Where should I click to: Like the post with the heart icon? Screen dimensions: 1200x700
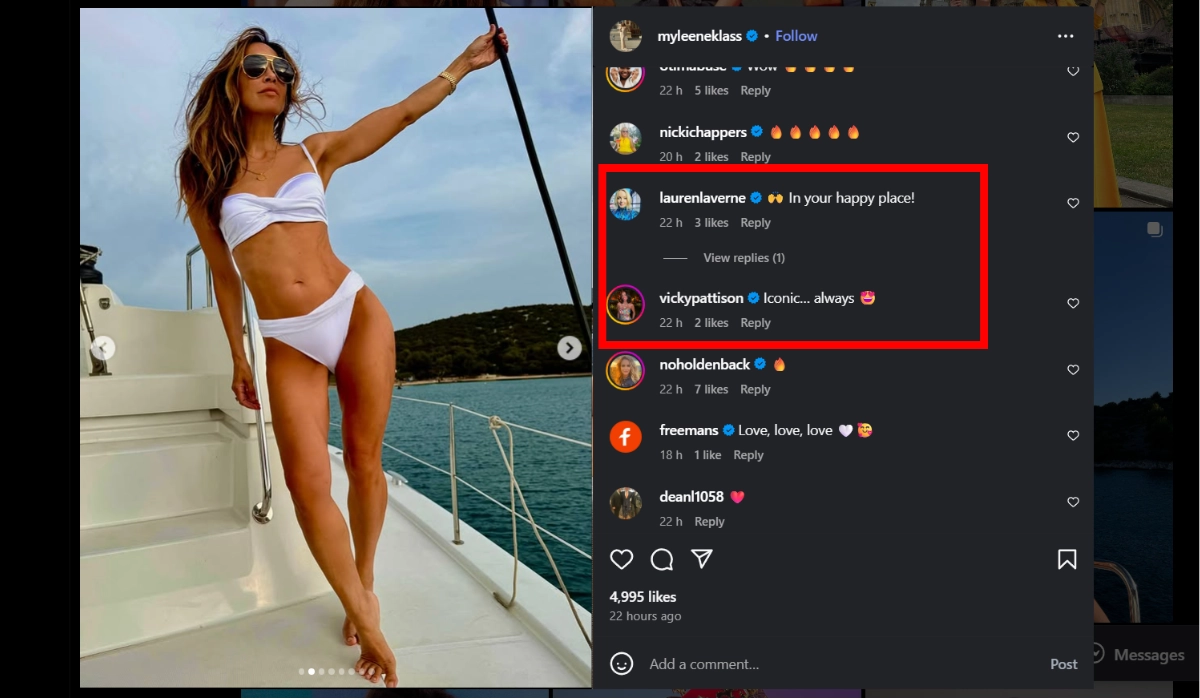(622, 559)
